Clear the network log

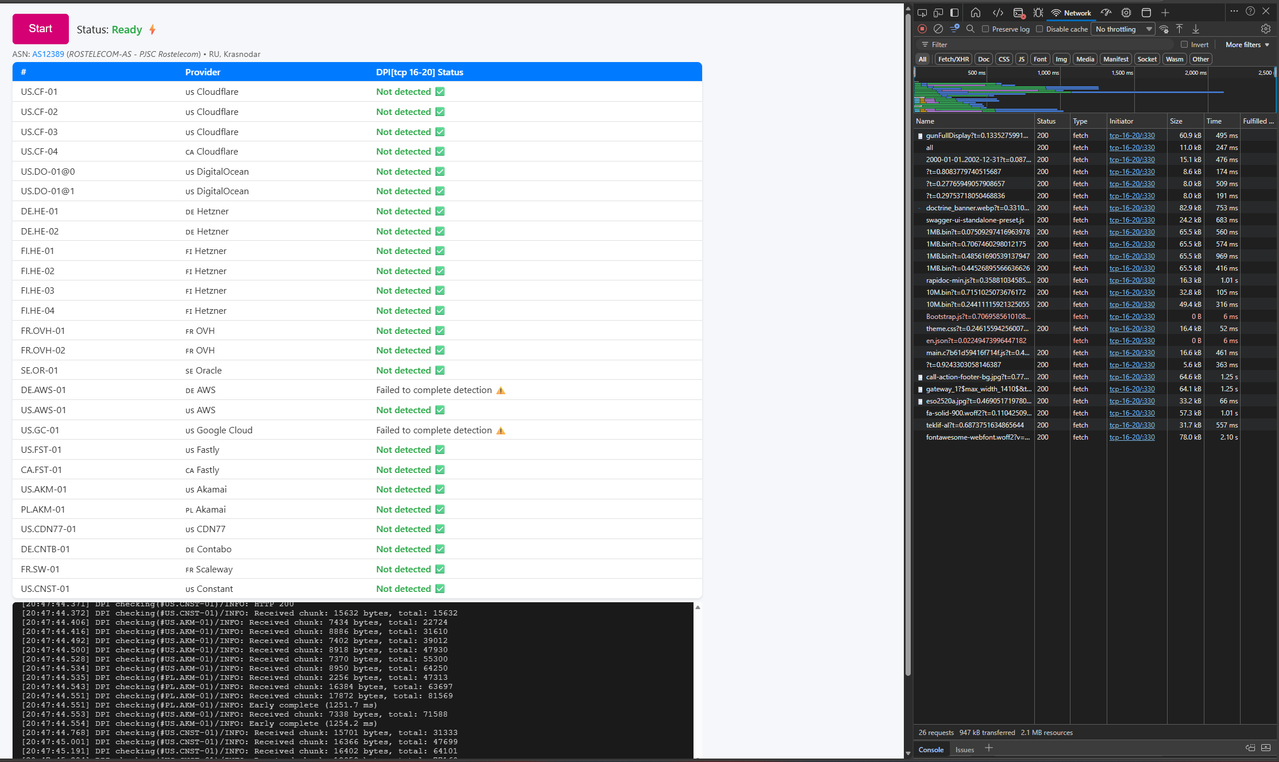938,29
